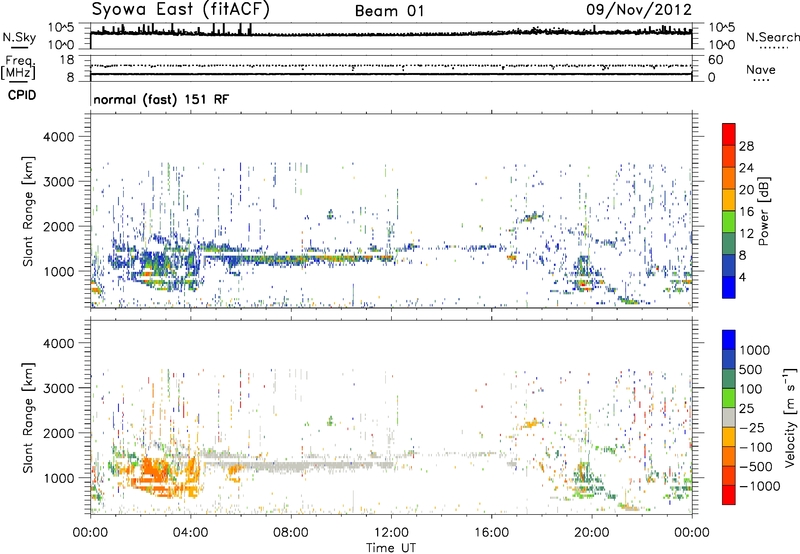Click the 'Syowa East (fitACF)' title
This screenshot has width=800, height=554.
[181, 10]
